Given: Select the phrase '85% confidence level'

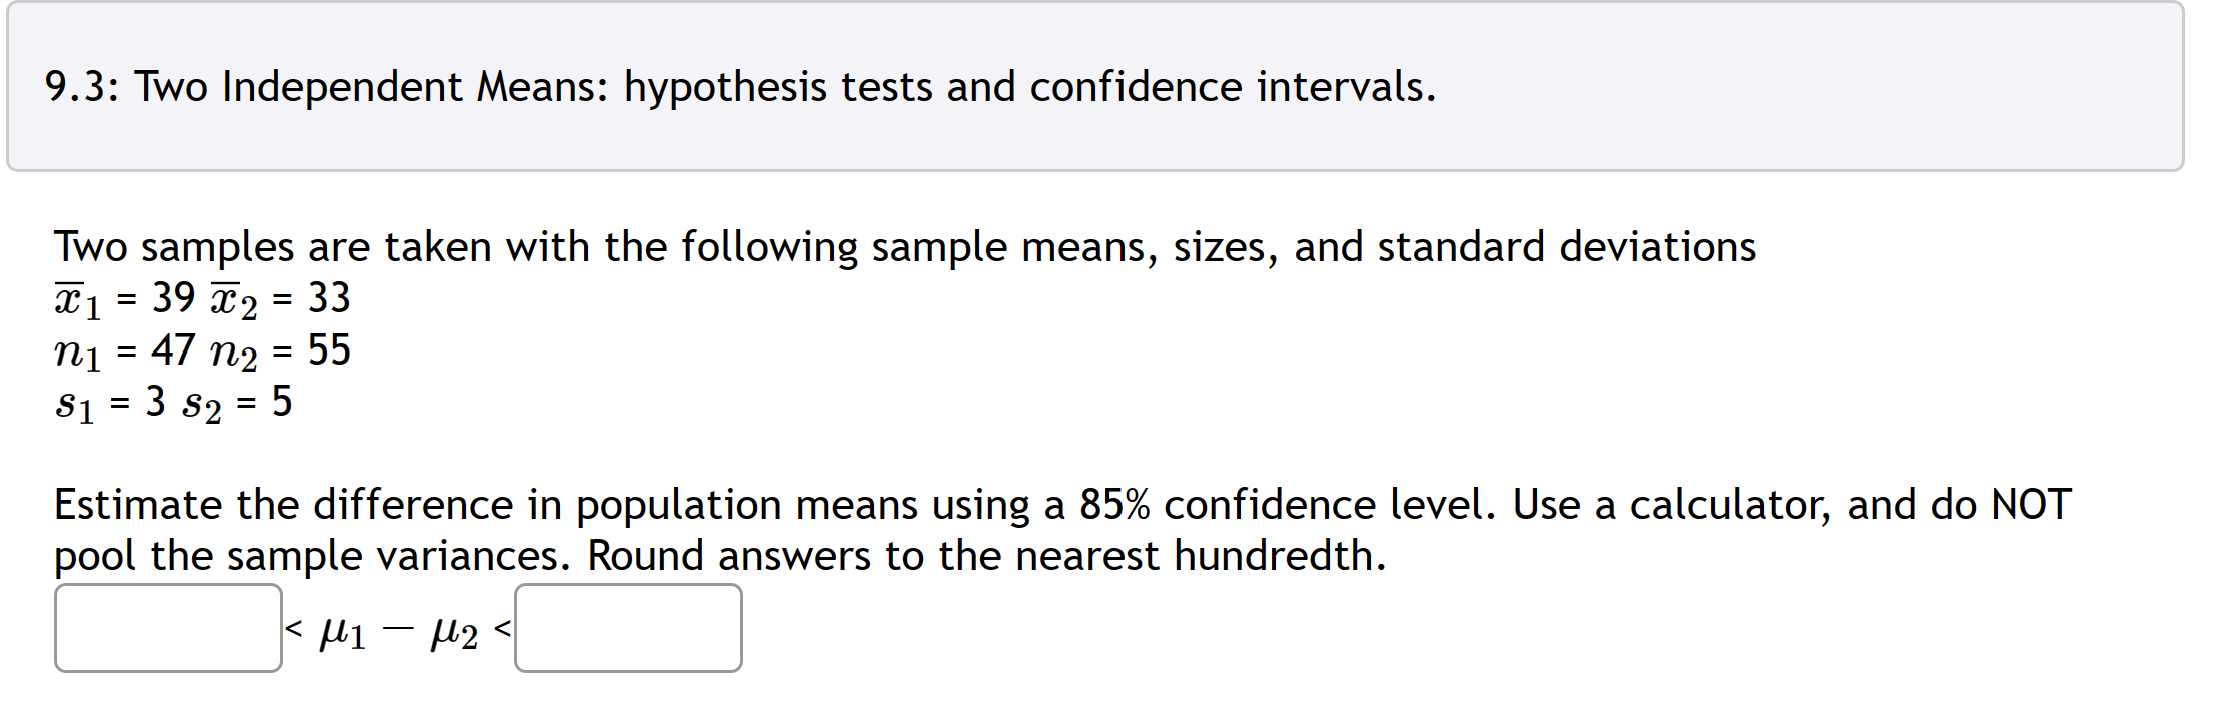Looking at the screenshot, I should (x=1250, y=505).
